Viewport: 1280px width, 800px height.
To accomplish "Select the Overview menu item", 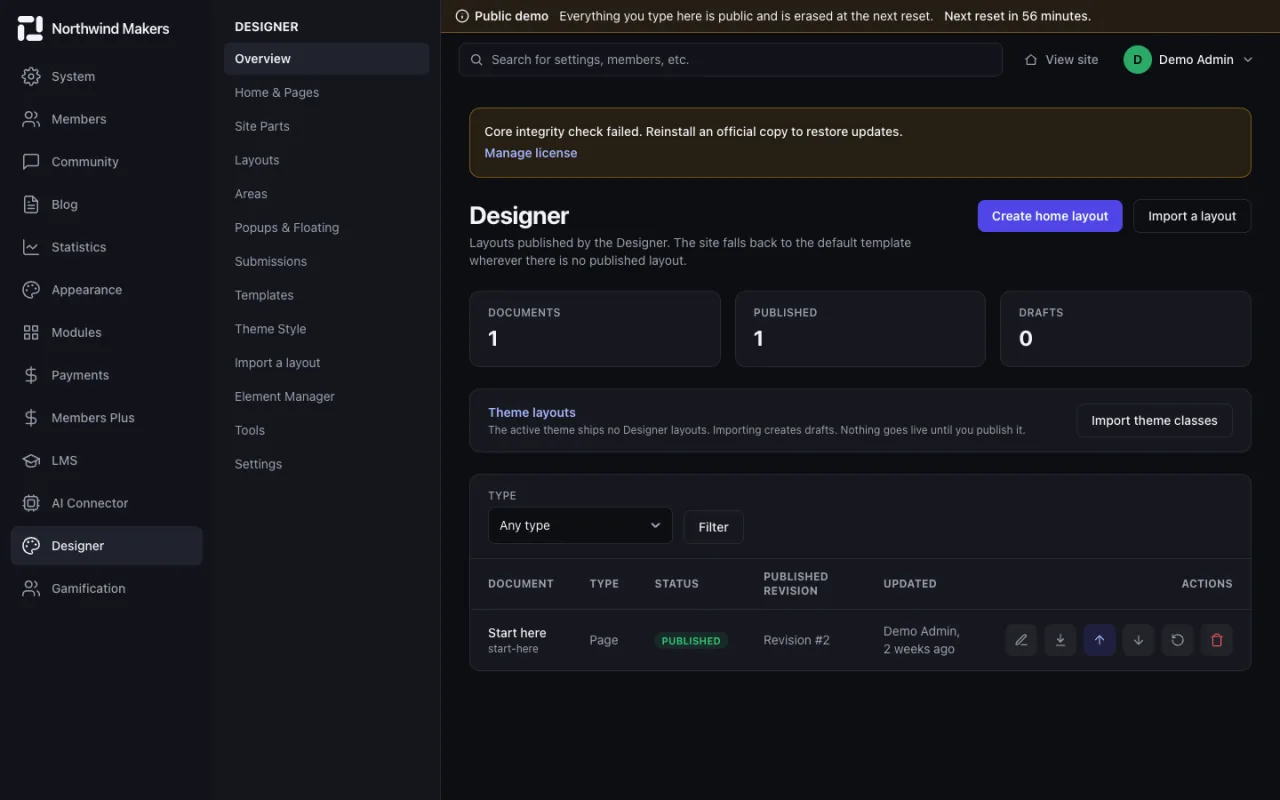I will pos(327,59).
